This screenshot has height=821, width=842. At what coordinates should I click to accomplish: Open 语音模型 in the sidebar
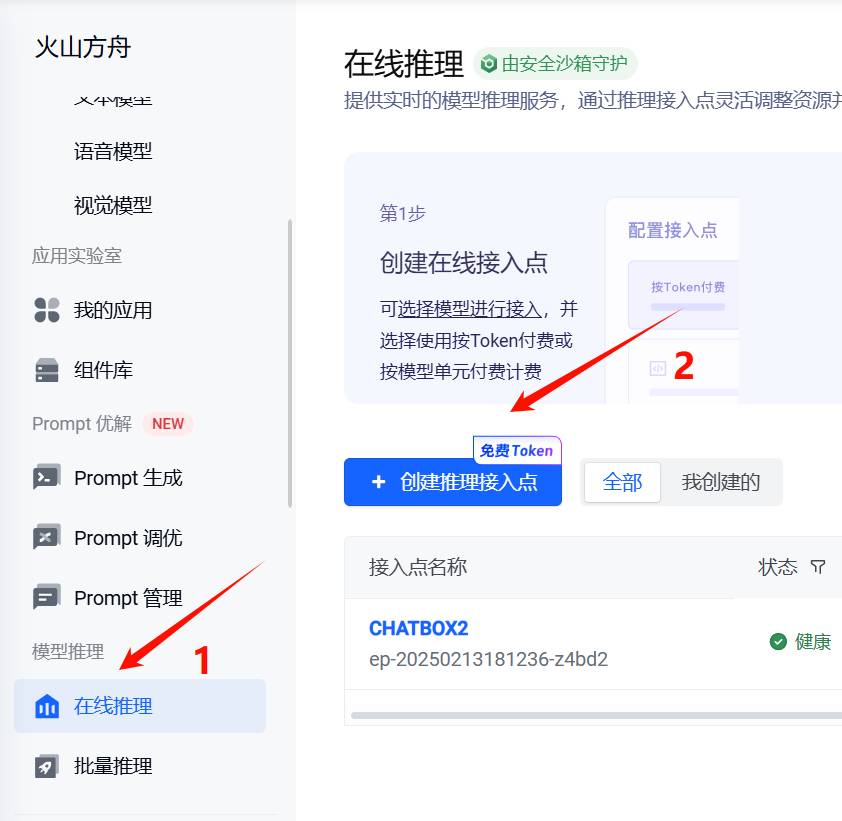click(x=113, y=151)
